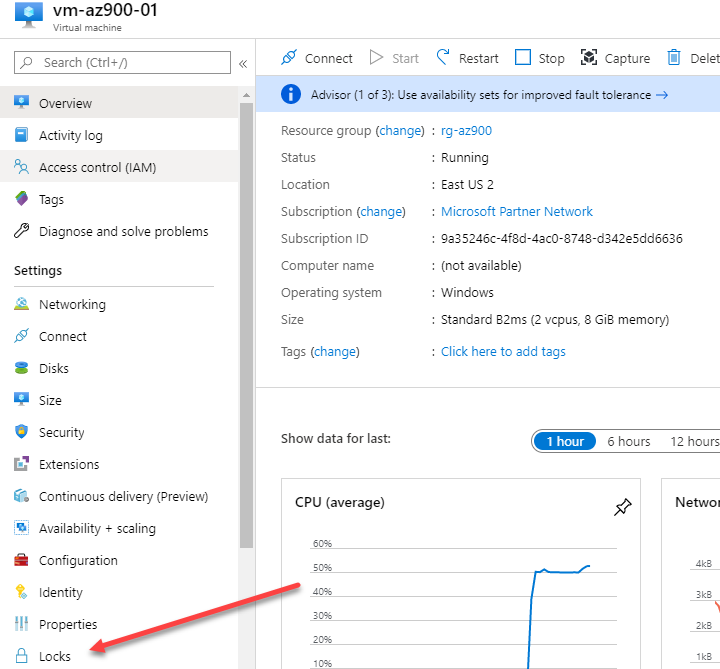This screenshot has width=720, height=669.
Task: Click the Click here to add tags link
Action: [503, 352]
